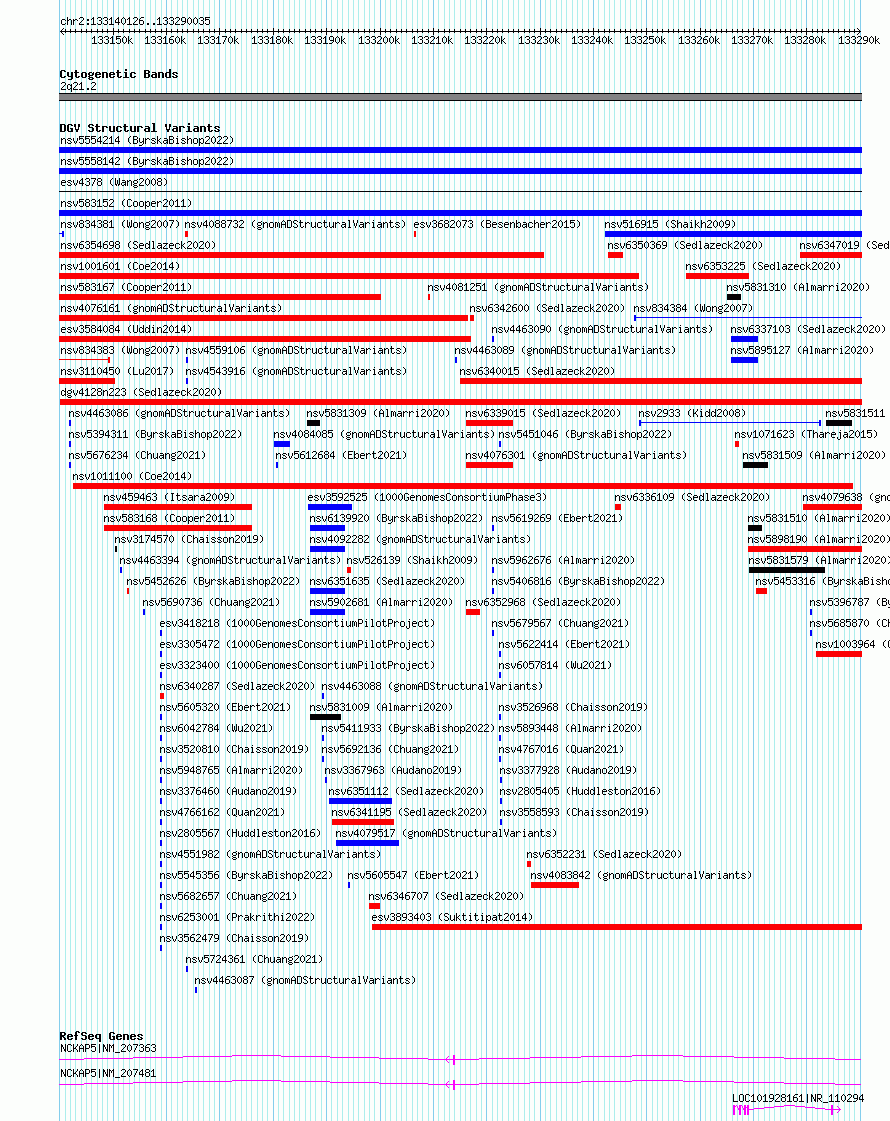
Task: Click nsv4083842 (gnomADStructuralVariants) label
Action: [x=642, y=875]
